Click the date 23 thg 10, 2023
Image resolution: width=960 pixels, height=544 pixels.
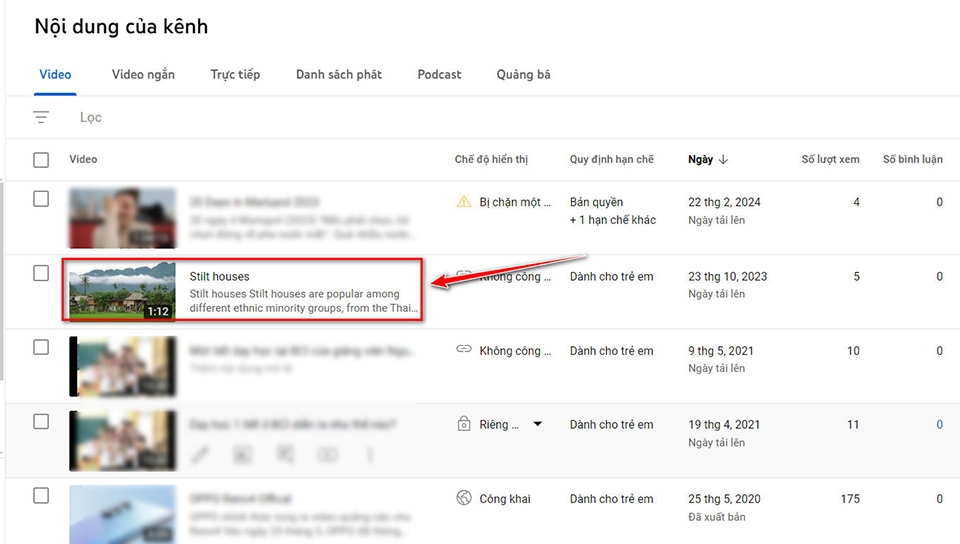pos(727,277)
